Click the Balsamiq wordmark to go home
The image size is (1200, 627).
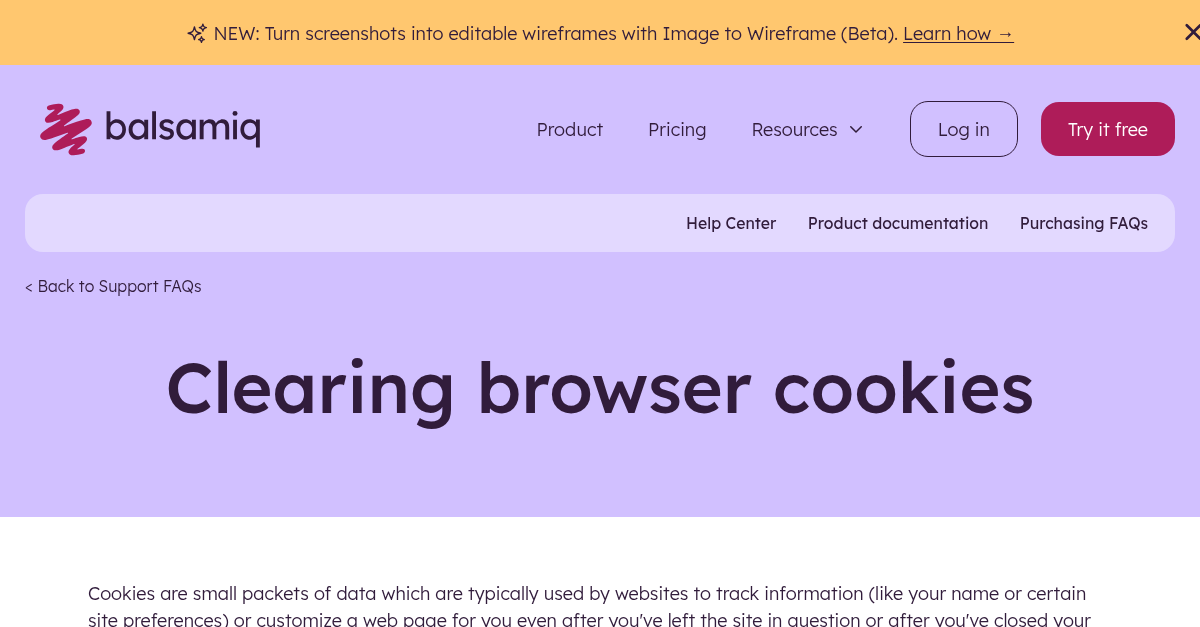182,128
